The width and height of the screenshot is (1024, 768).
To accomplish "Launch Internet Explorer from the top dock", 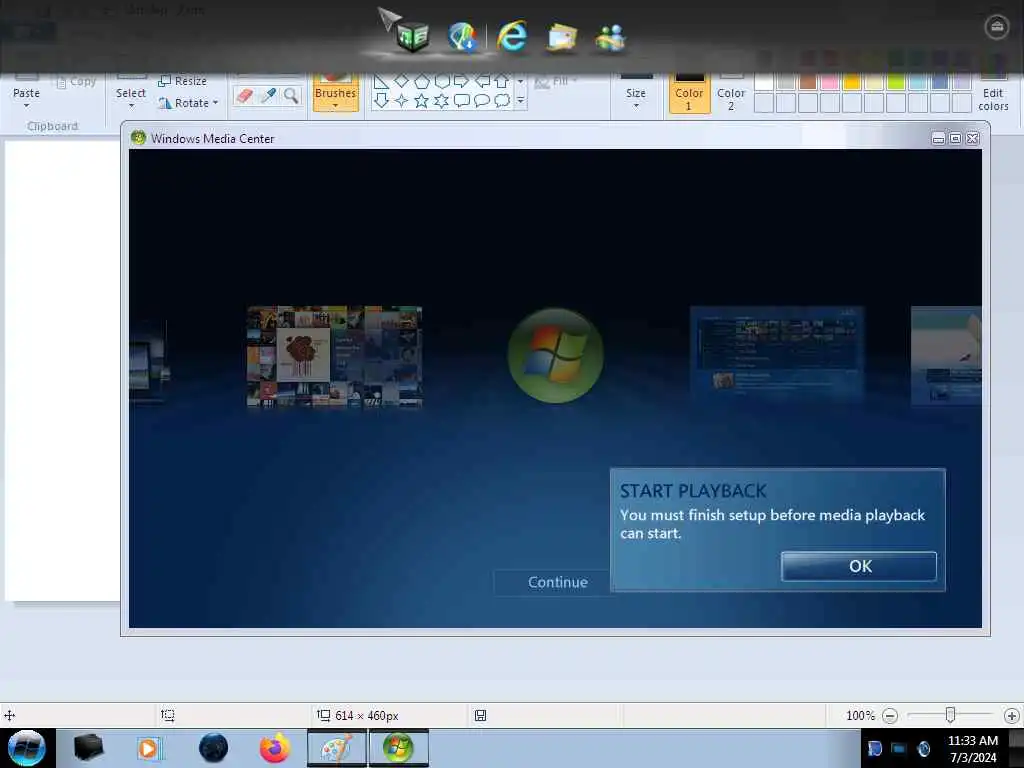I will coord(512,36).
